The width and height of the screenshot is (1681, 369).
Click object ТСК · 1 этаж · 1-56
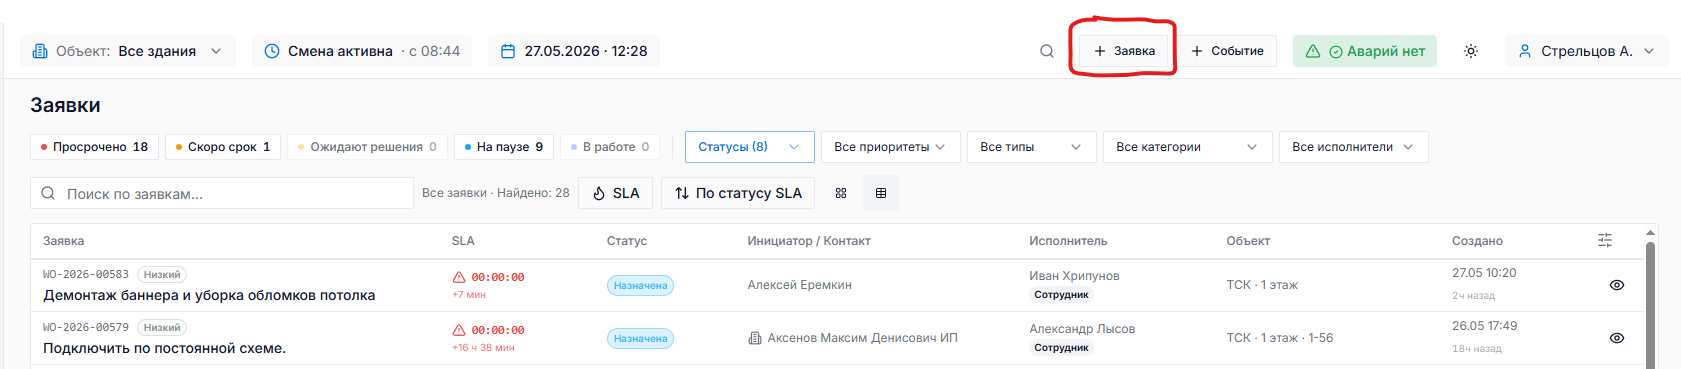click(1280, 338)
